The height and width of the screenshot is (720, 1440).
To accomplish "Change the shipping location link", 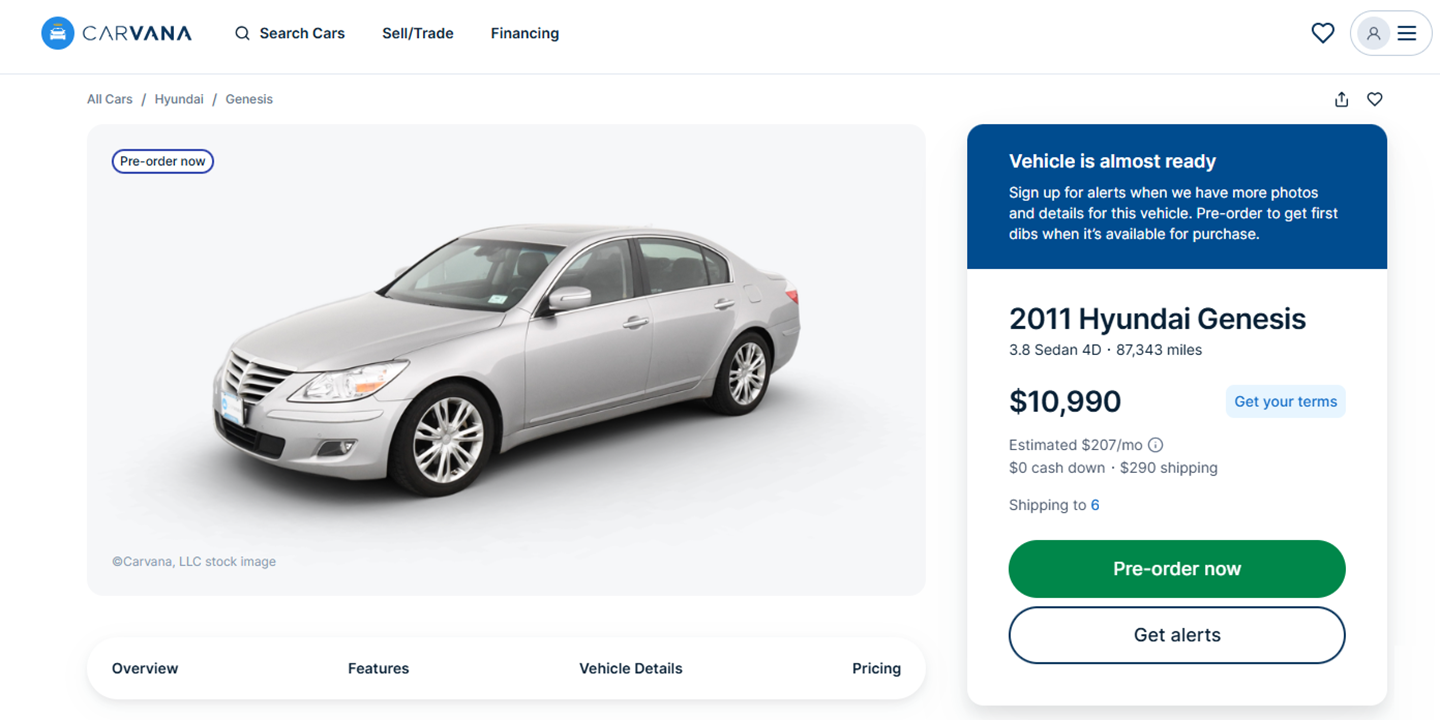I will pos(1095,505).
